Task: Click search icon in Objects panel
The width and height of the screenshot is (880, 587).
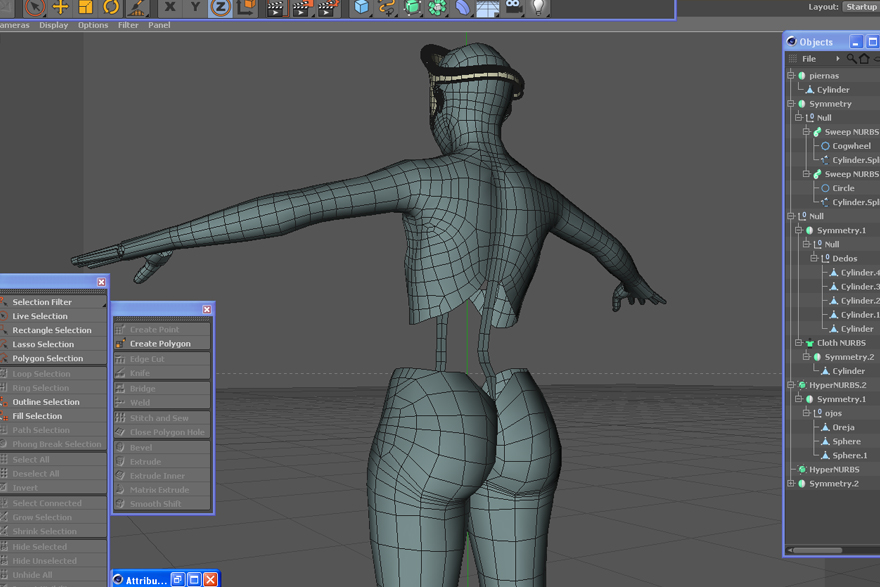Action: (x=851, y=59)
